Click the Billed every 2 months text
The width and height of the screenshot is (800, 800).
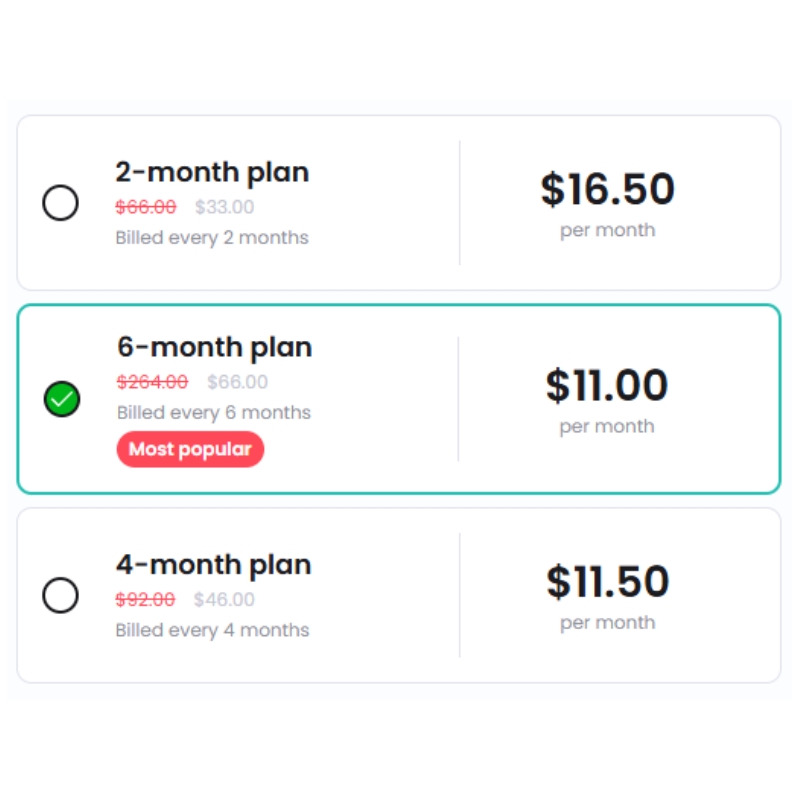[212, 238]
